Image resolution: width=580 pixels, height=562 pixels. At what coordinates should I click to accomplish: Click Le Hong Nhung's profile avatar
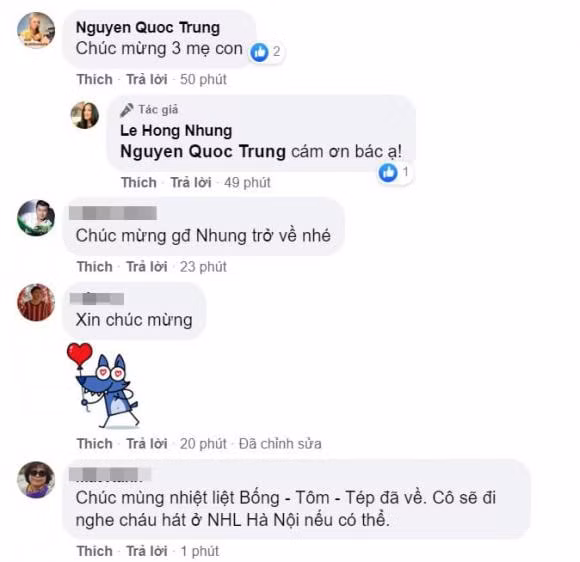(85, 115)
